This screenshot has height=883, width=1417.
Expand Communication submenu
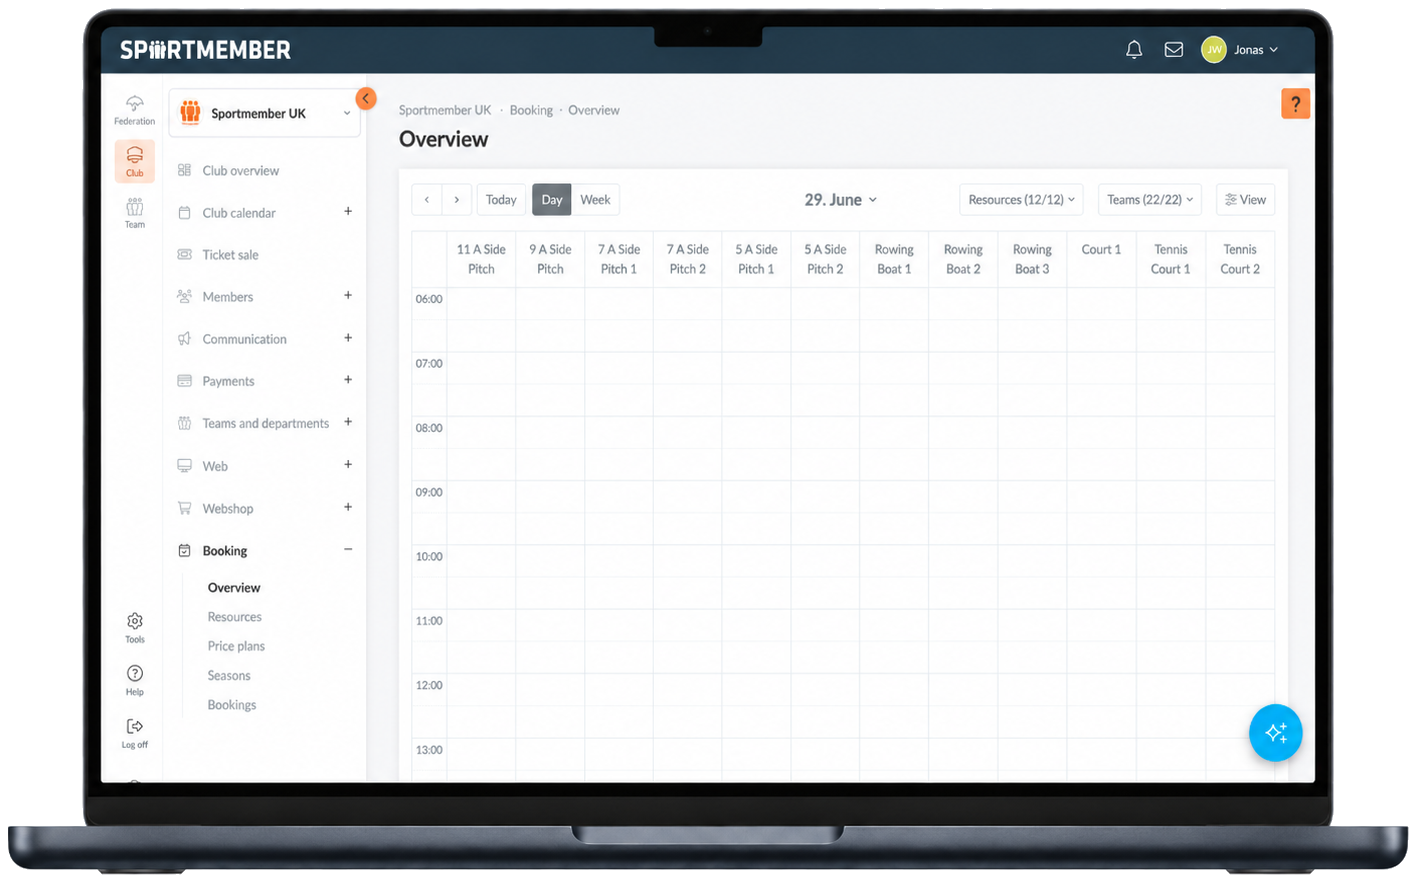pos(348,338)
